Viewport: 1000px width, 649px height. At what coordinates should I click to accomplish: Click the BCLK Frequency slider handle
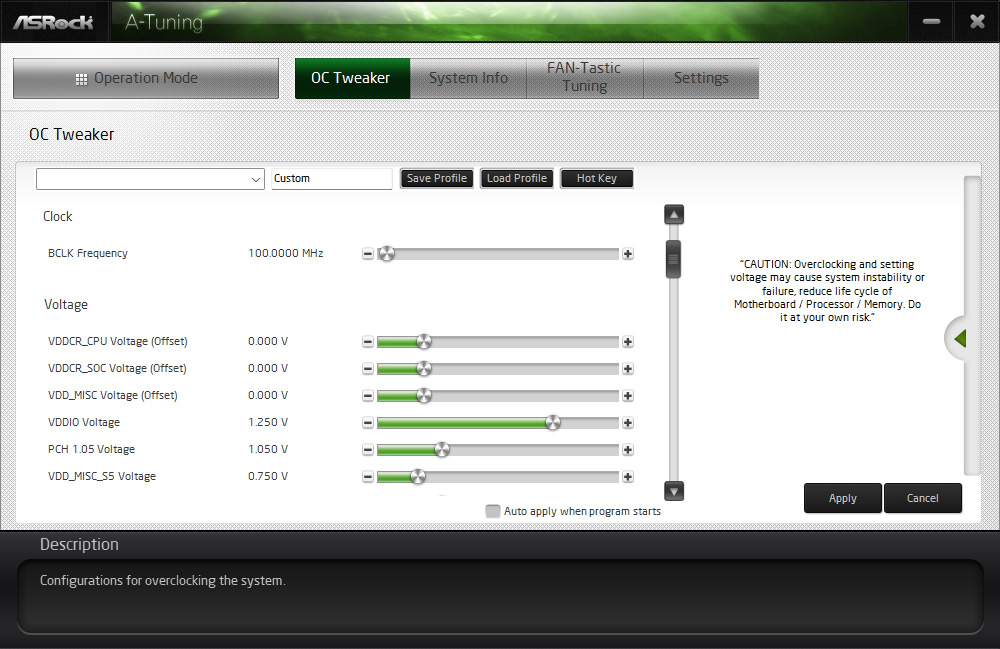pyautogui.click(x=386, y=254)
